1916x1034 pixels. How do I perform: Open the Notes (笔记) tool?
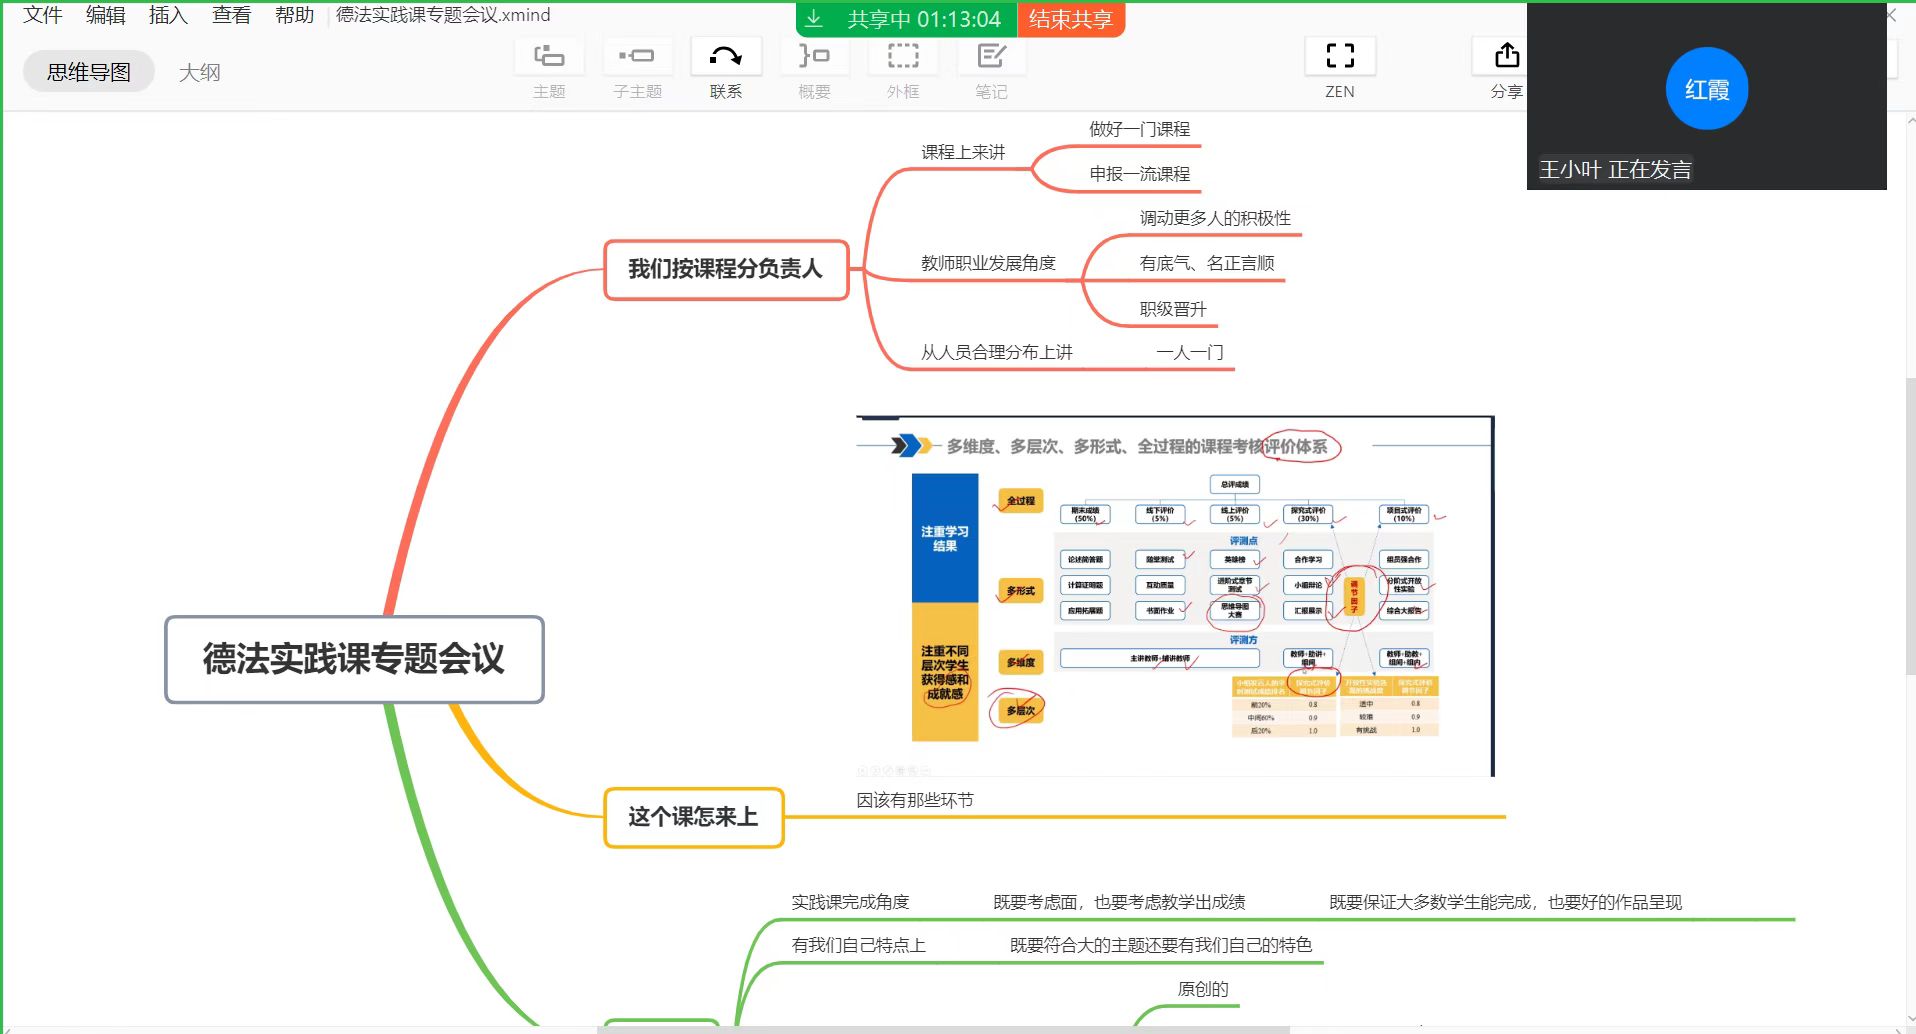(991, 57)
